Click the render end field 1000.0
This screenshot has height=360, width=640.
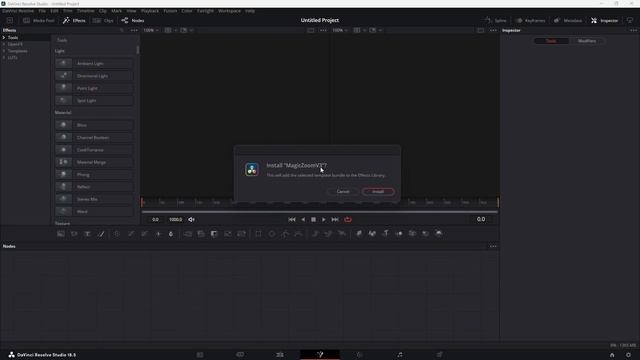tap(176, 220)
